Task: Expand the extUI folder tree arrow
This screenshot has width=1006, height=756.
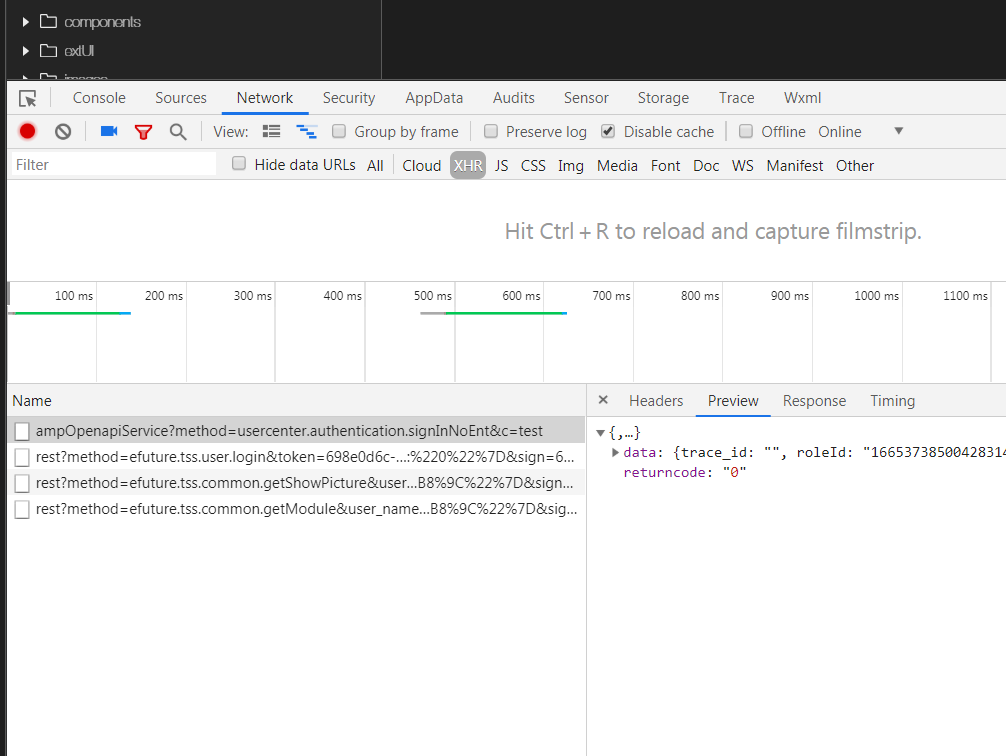Action: pyautogui.click(x=26, y=51)
